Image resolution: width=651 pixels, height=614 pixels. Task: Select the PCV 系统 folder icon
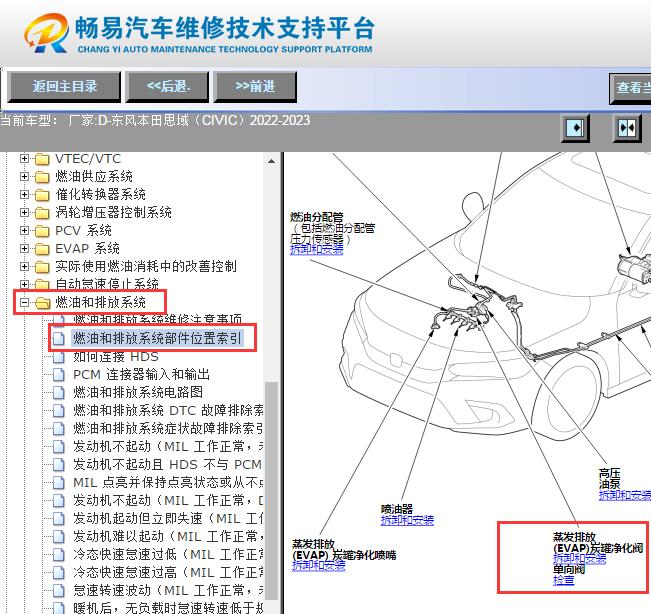coord(42,231)
